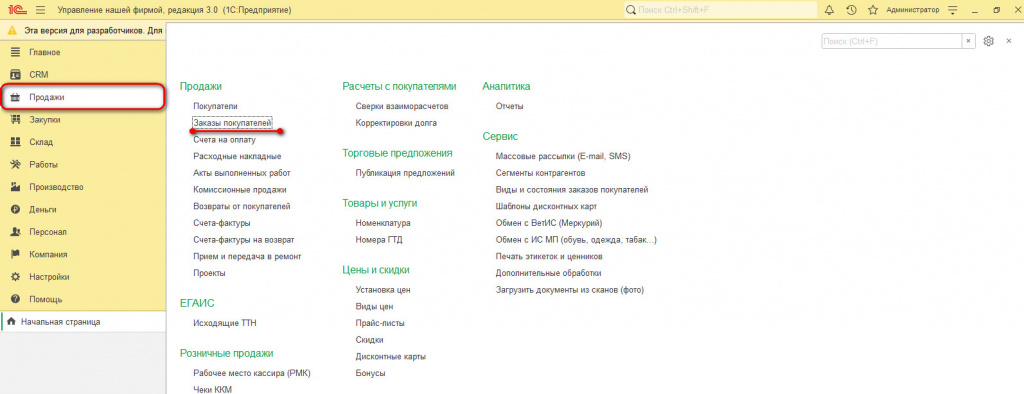
Task: Open notifications bell icon
Action: click(829, 10)
